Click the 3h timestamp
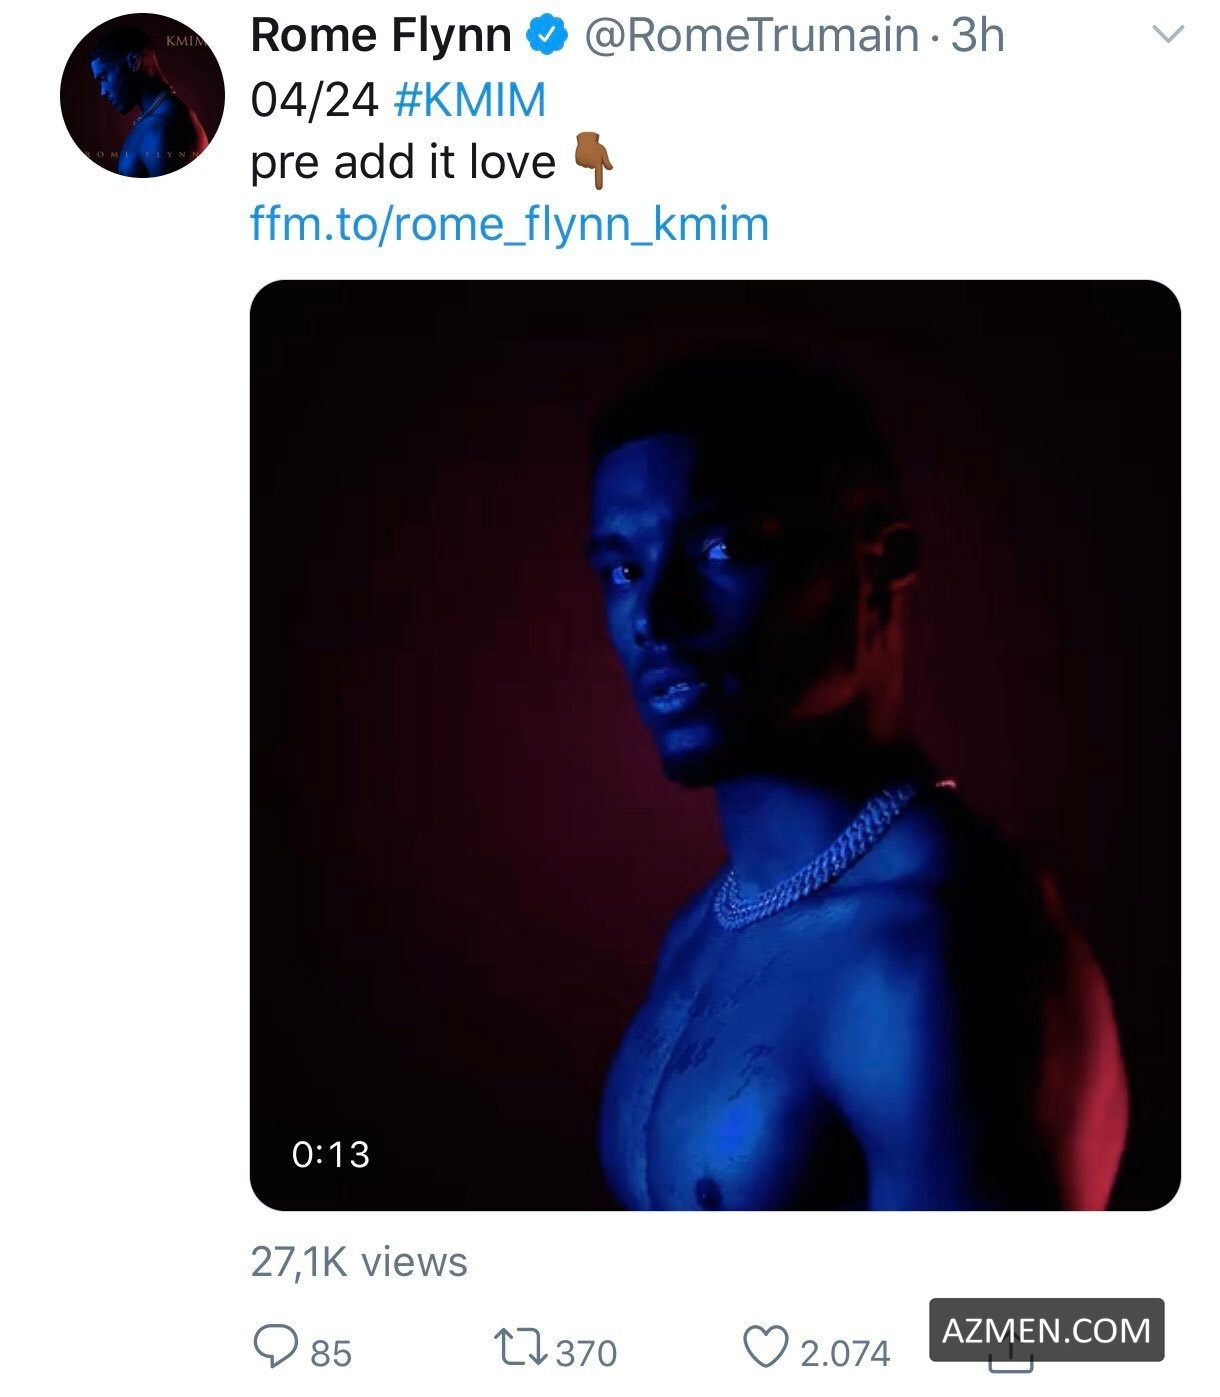 [977, 36]
